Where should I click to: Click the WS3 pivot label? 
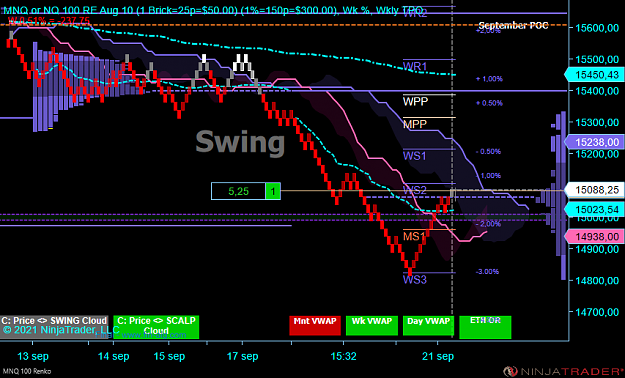click(415, 280)
